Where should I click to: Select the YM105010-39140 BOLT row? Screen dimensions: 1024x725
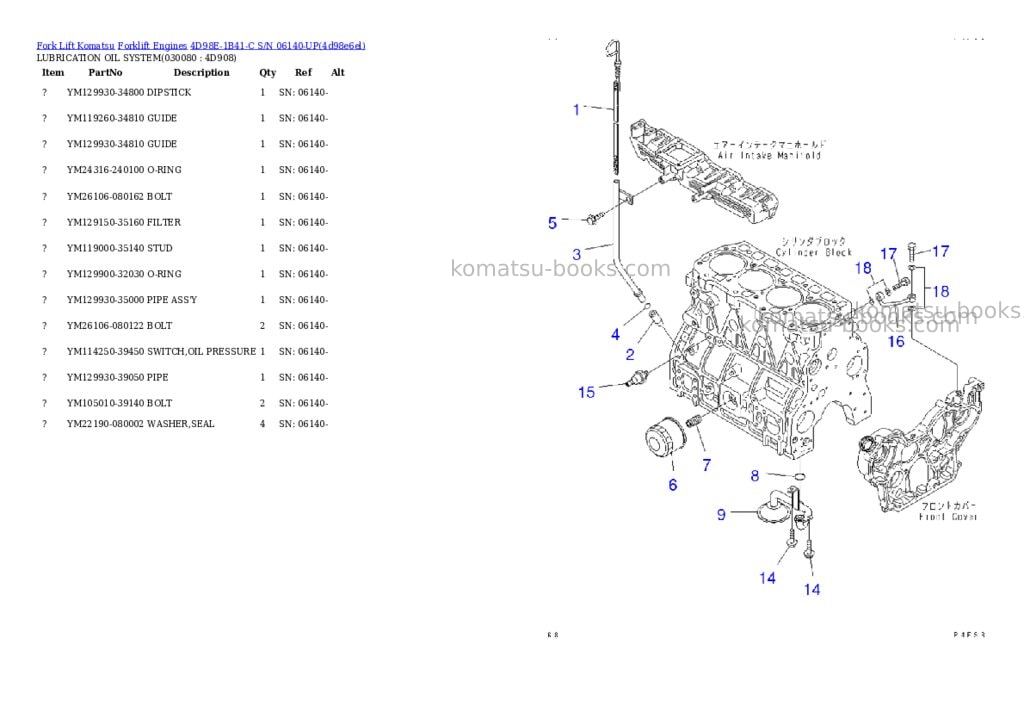click(185, 404)
